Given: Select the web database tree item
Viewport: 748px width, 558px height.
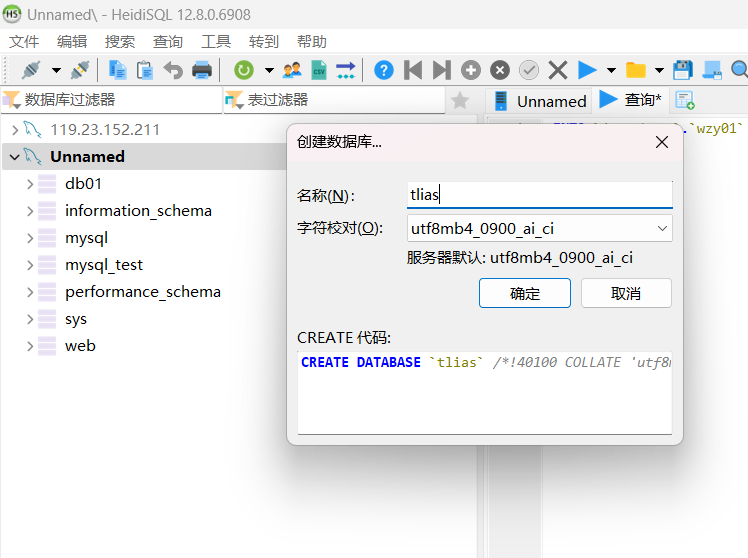Looking at the screenshot, I should 80,346.
